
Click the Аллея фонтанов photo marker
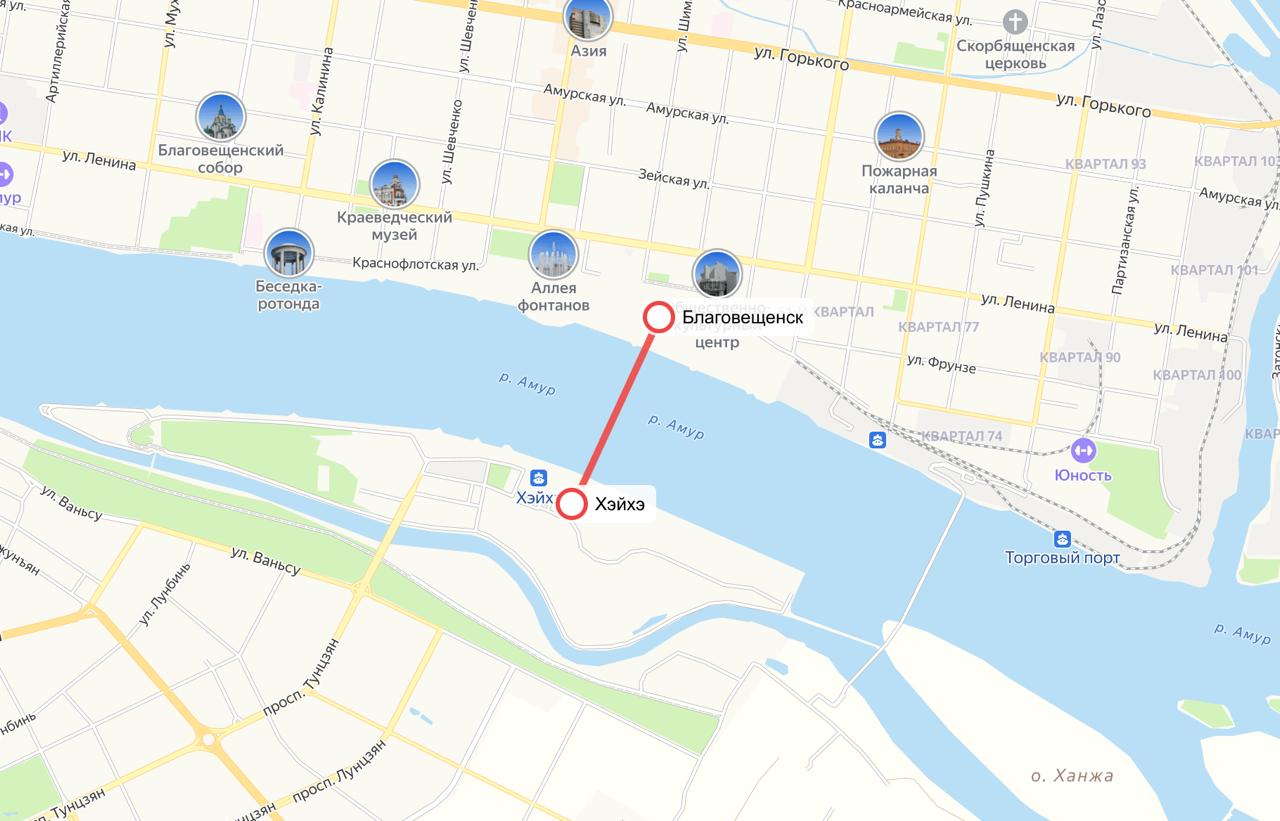[x=553, y=254]
